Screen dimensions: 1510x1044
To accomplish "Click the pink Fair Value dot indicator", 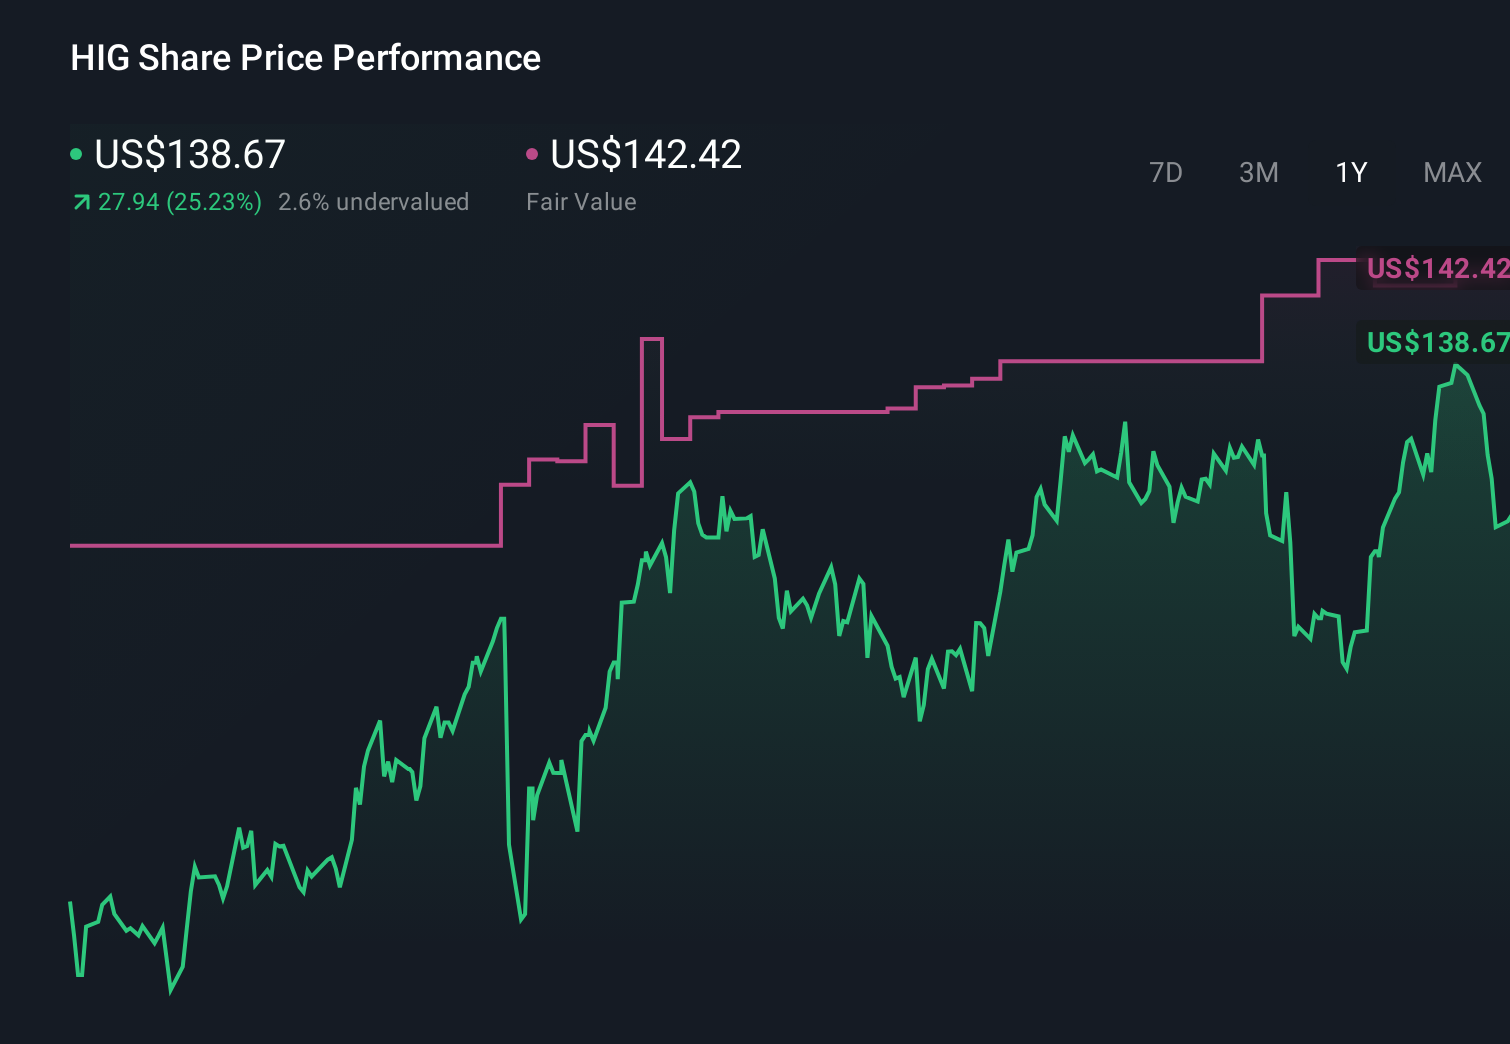I will point(532,153).
